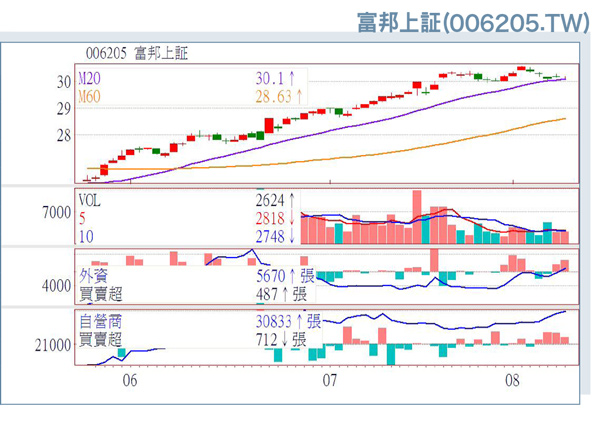The image size is (600, 428).
Task: Select the 08 month axis marker
Action: point(513,381)
